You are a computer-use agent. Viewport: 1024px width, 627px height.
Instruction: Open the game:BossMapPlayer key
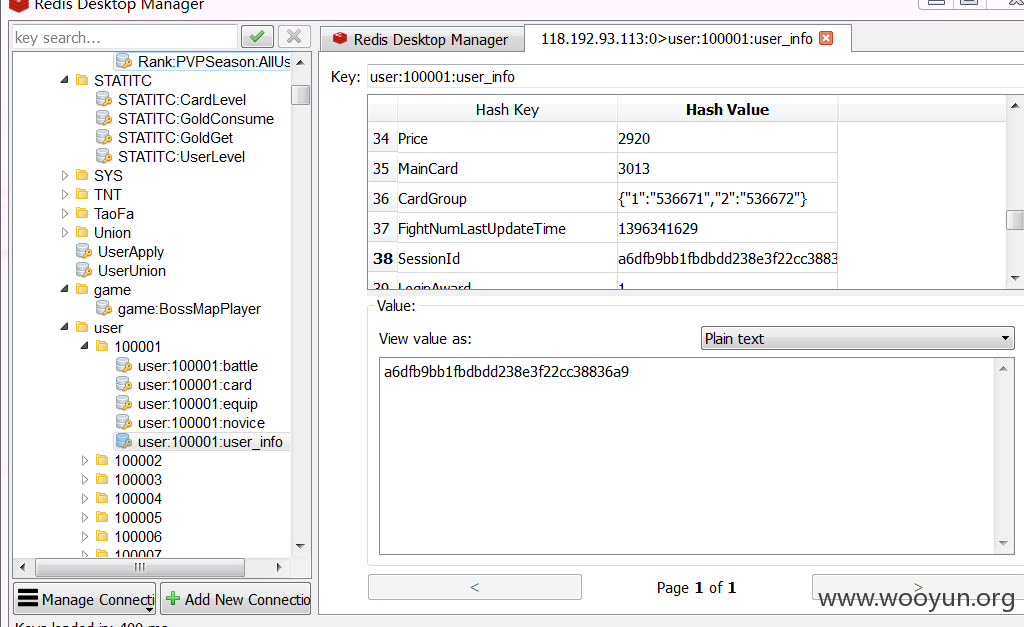click(x=189, y=309)
